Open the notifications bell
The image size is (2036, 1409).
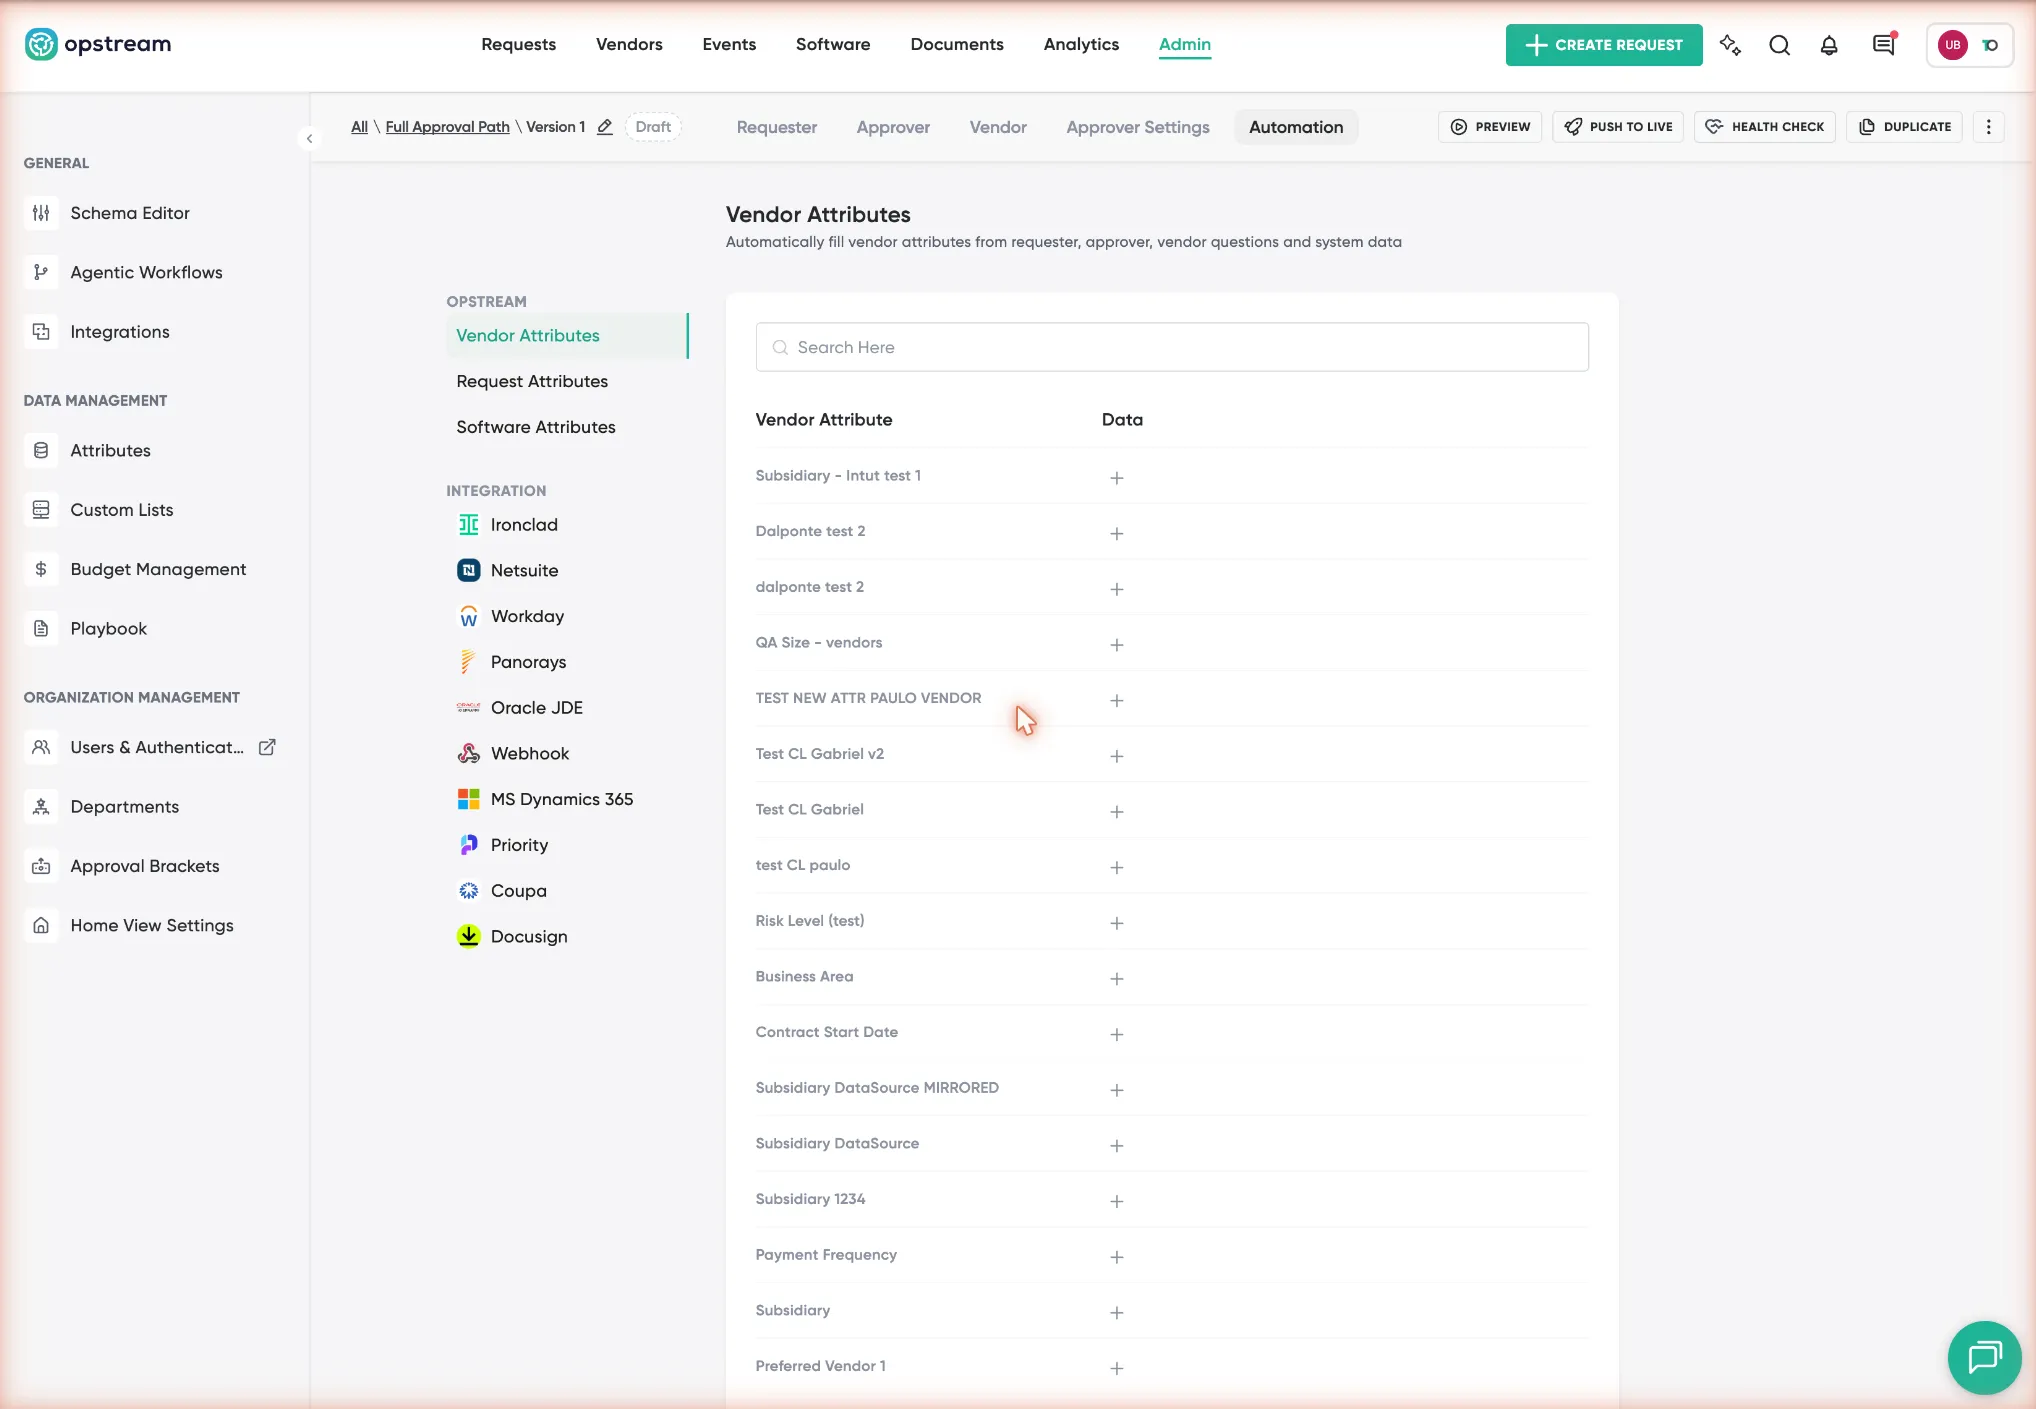[1828, 45]
